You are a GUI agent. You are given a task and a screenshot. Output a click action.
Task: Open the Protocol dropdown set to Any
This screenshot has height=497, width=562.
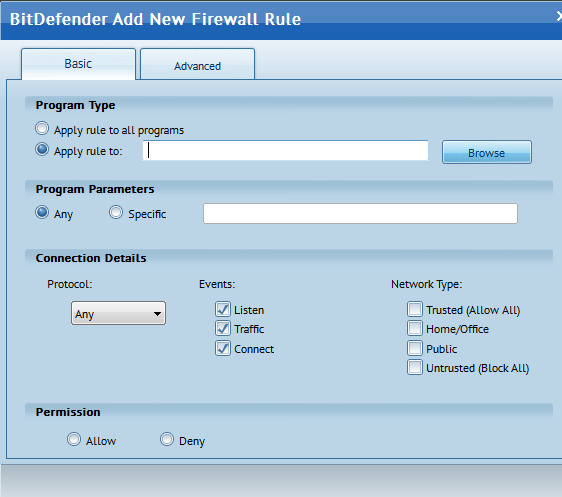(x=118, y=313)
